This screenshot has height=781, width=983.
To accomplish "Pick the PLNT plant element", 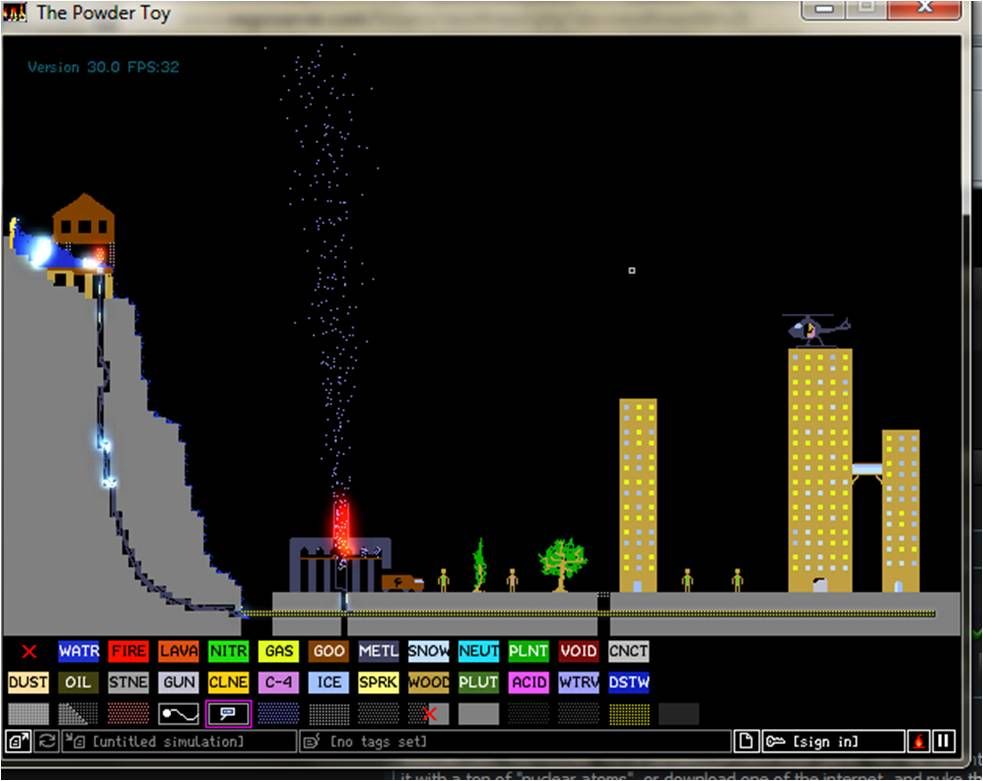I will pyautogui.click(x=528, y=651).
